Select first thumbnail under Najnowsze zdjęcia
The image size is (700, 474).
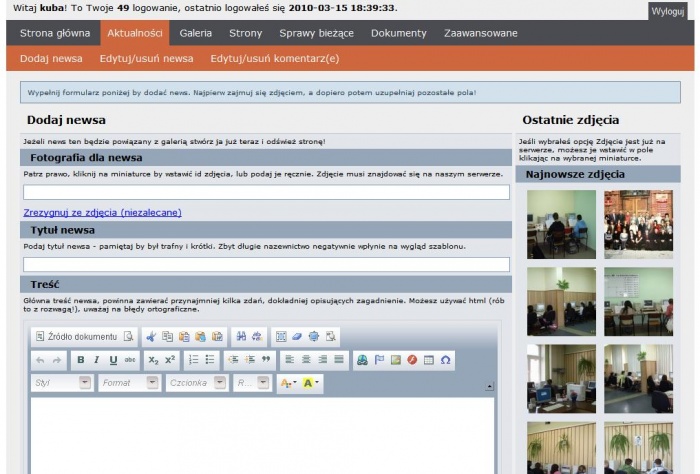(561, 225)
